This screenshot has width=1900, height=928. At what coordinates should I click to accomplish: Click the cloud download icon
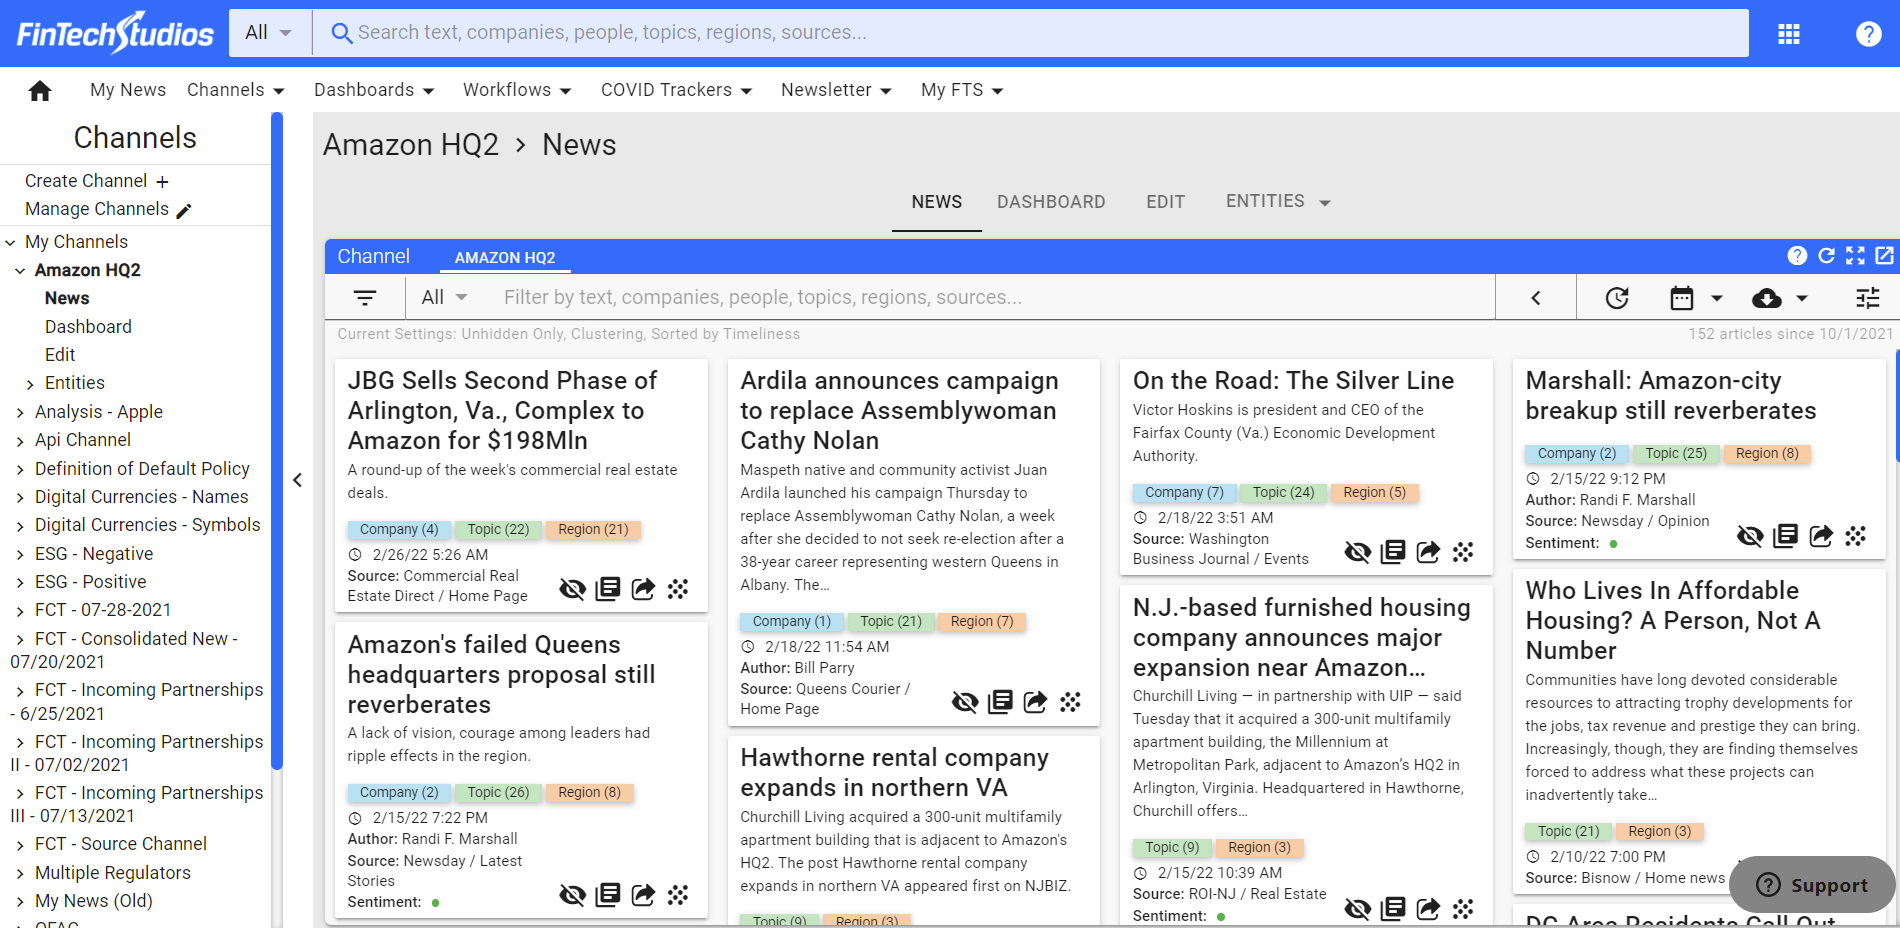click(1767, 298)
